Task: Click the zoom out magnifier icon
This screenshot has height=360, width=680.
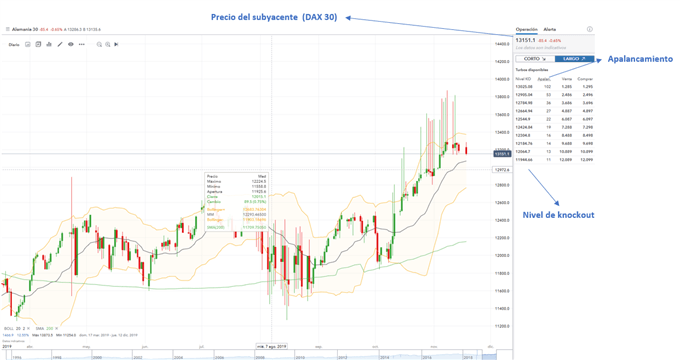Action: (x=99, y=44)
